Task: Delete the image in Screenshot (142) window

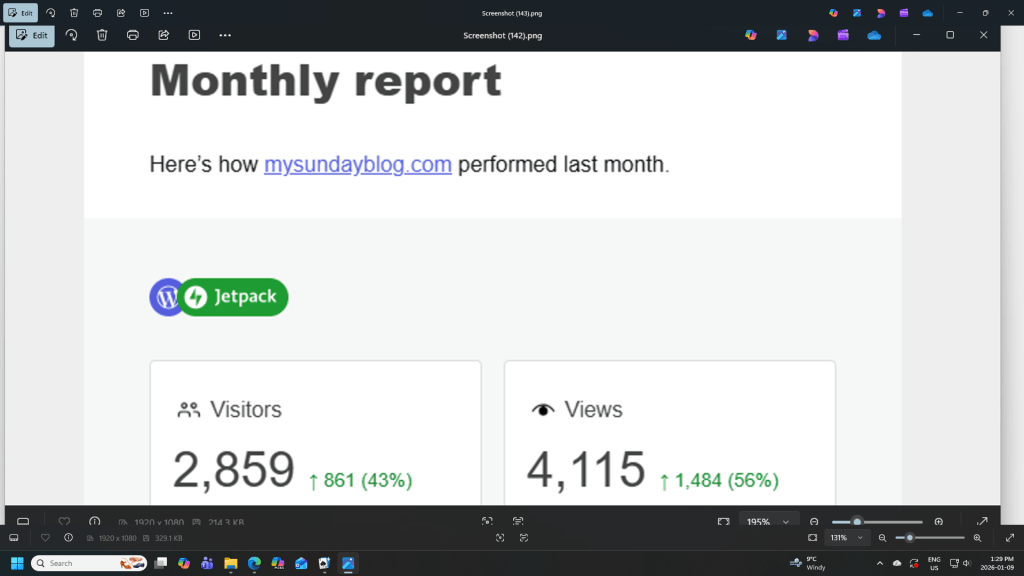Action: 102,35
